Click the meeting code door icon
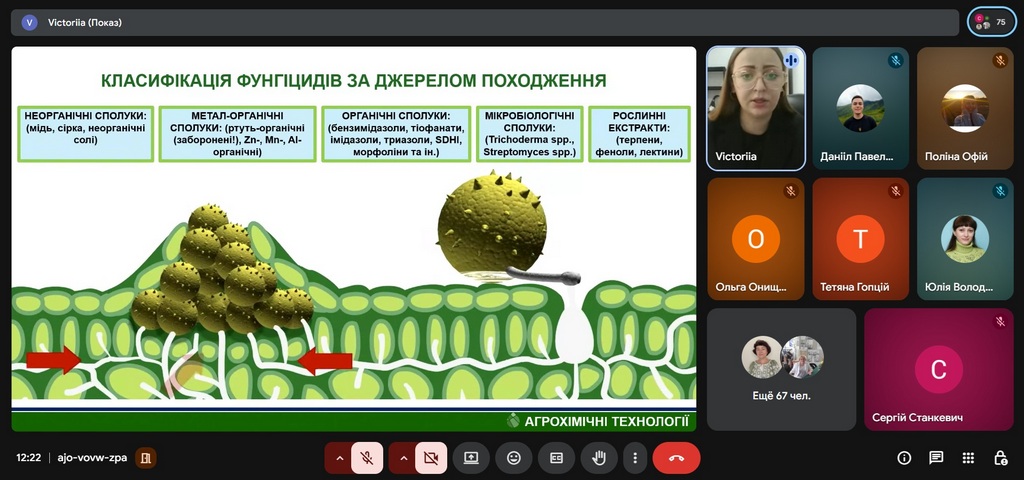 145,458
